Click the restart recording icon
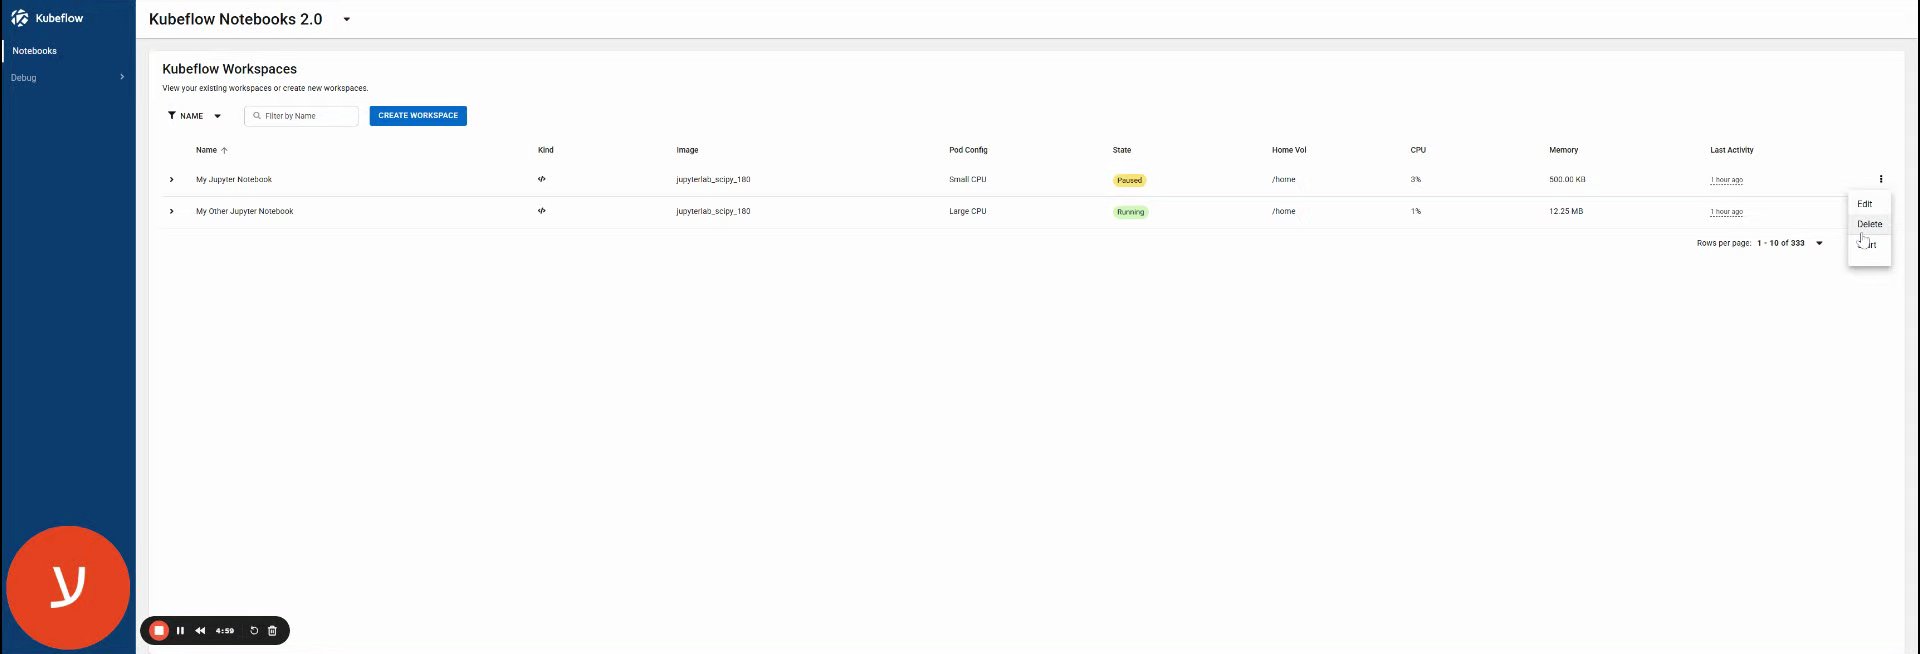The image size is (1920, 654). [x=254, y=631]
